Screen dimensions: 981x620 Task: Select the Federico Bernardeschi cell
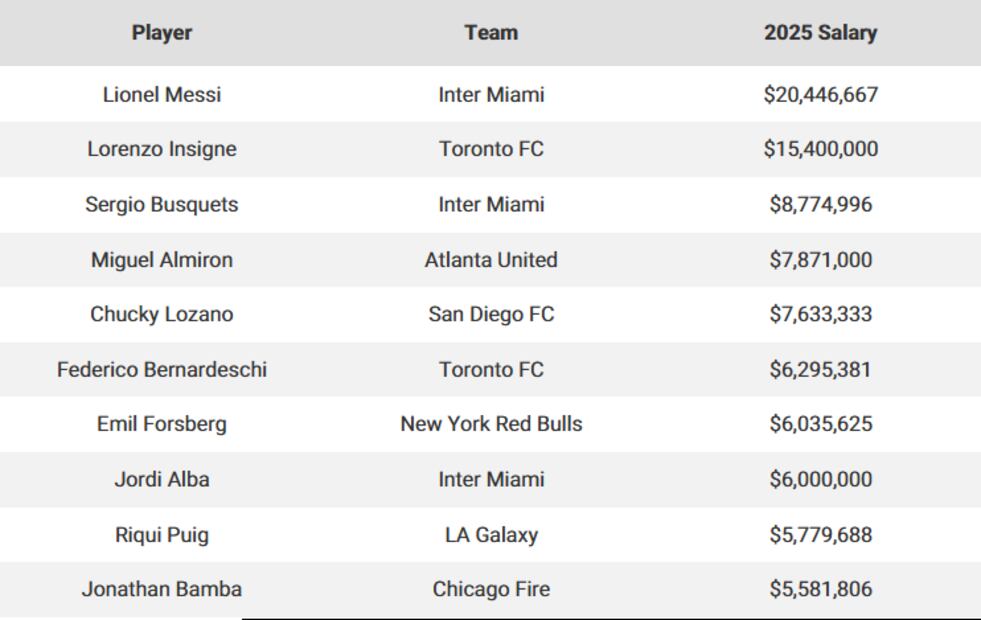pyautogui.click(x=161, y=370)
